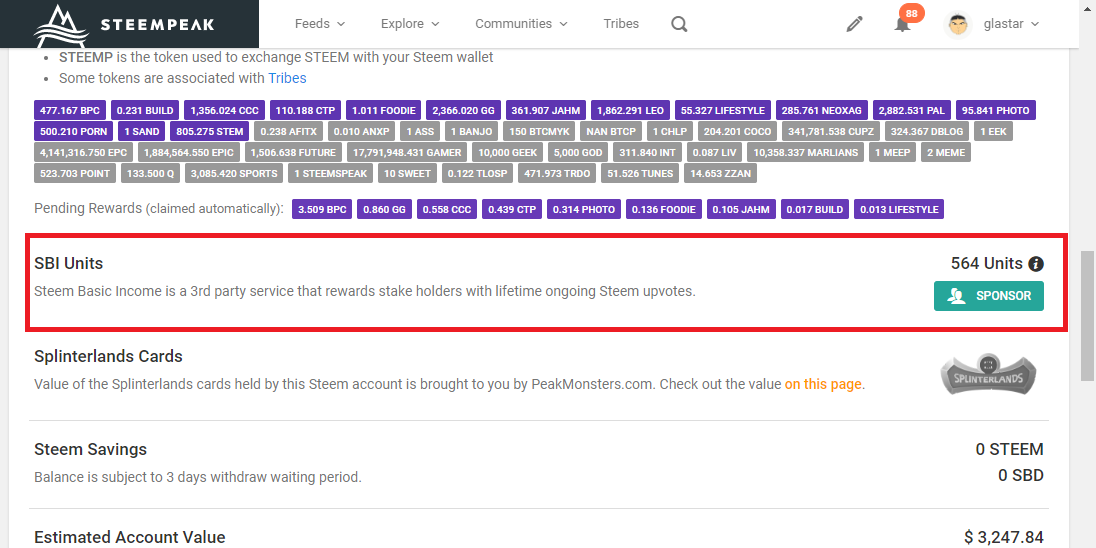The width and height of the screenshot is (1096, 548).
Task: Select the 1.011 FOODIE token
Action: pos(384,110)
